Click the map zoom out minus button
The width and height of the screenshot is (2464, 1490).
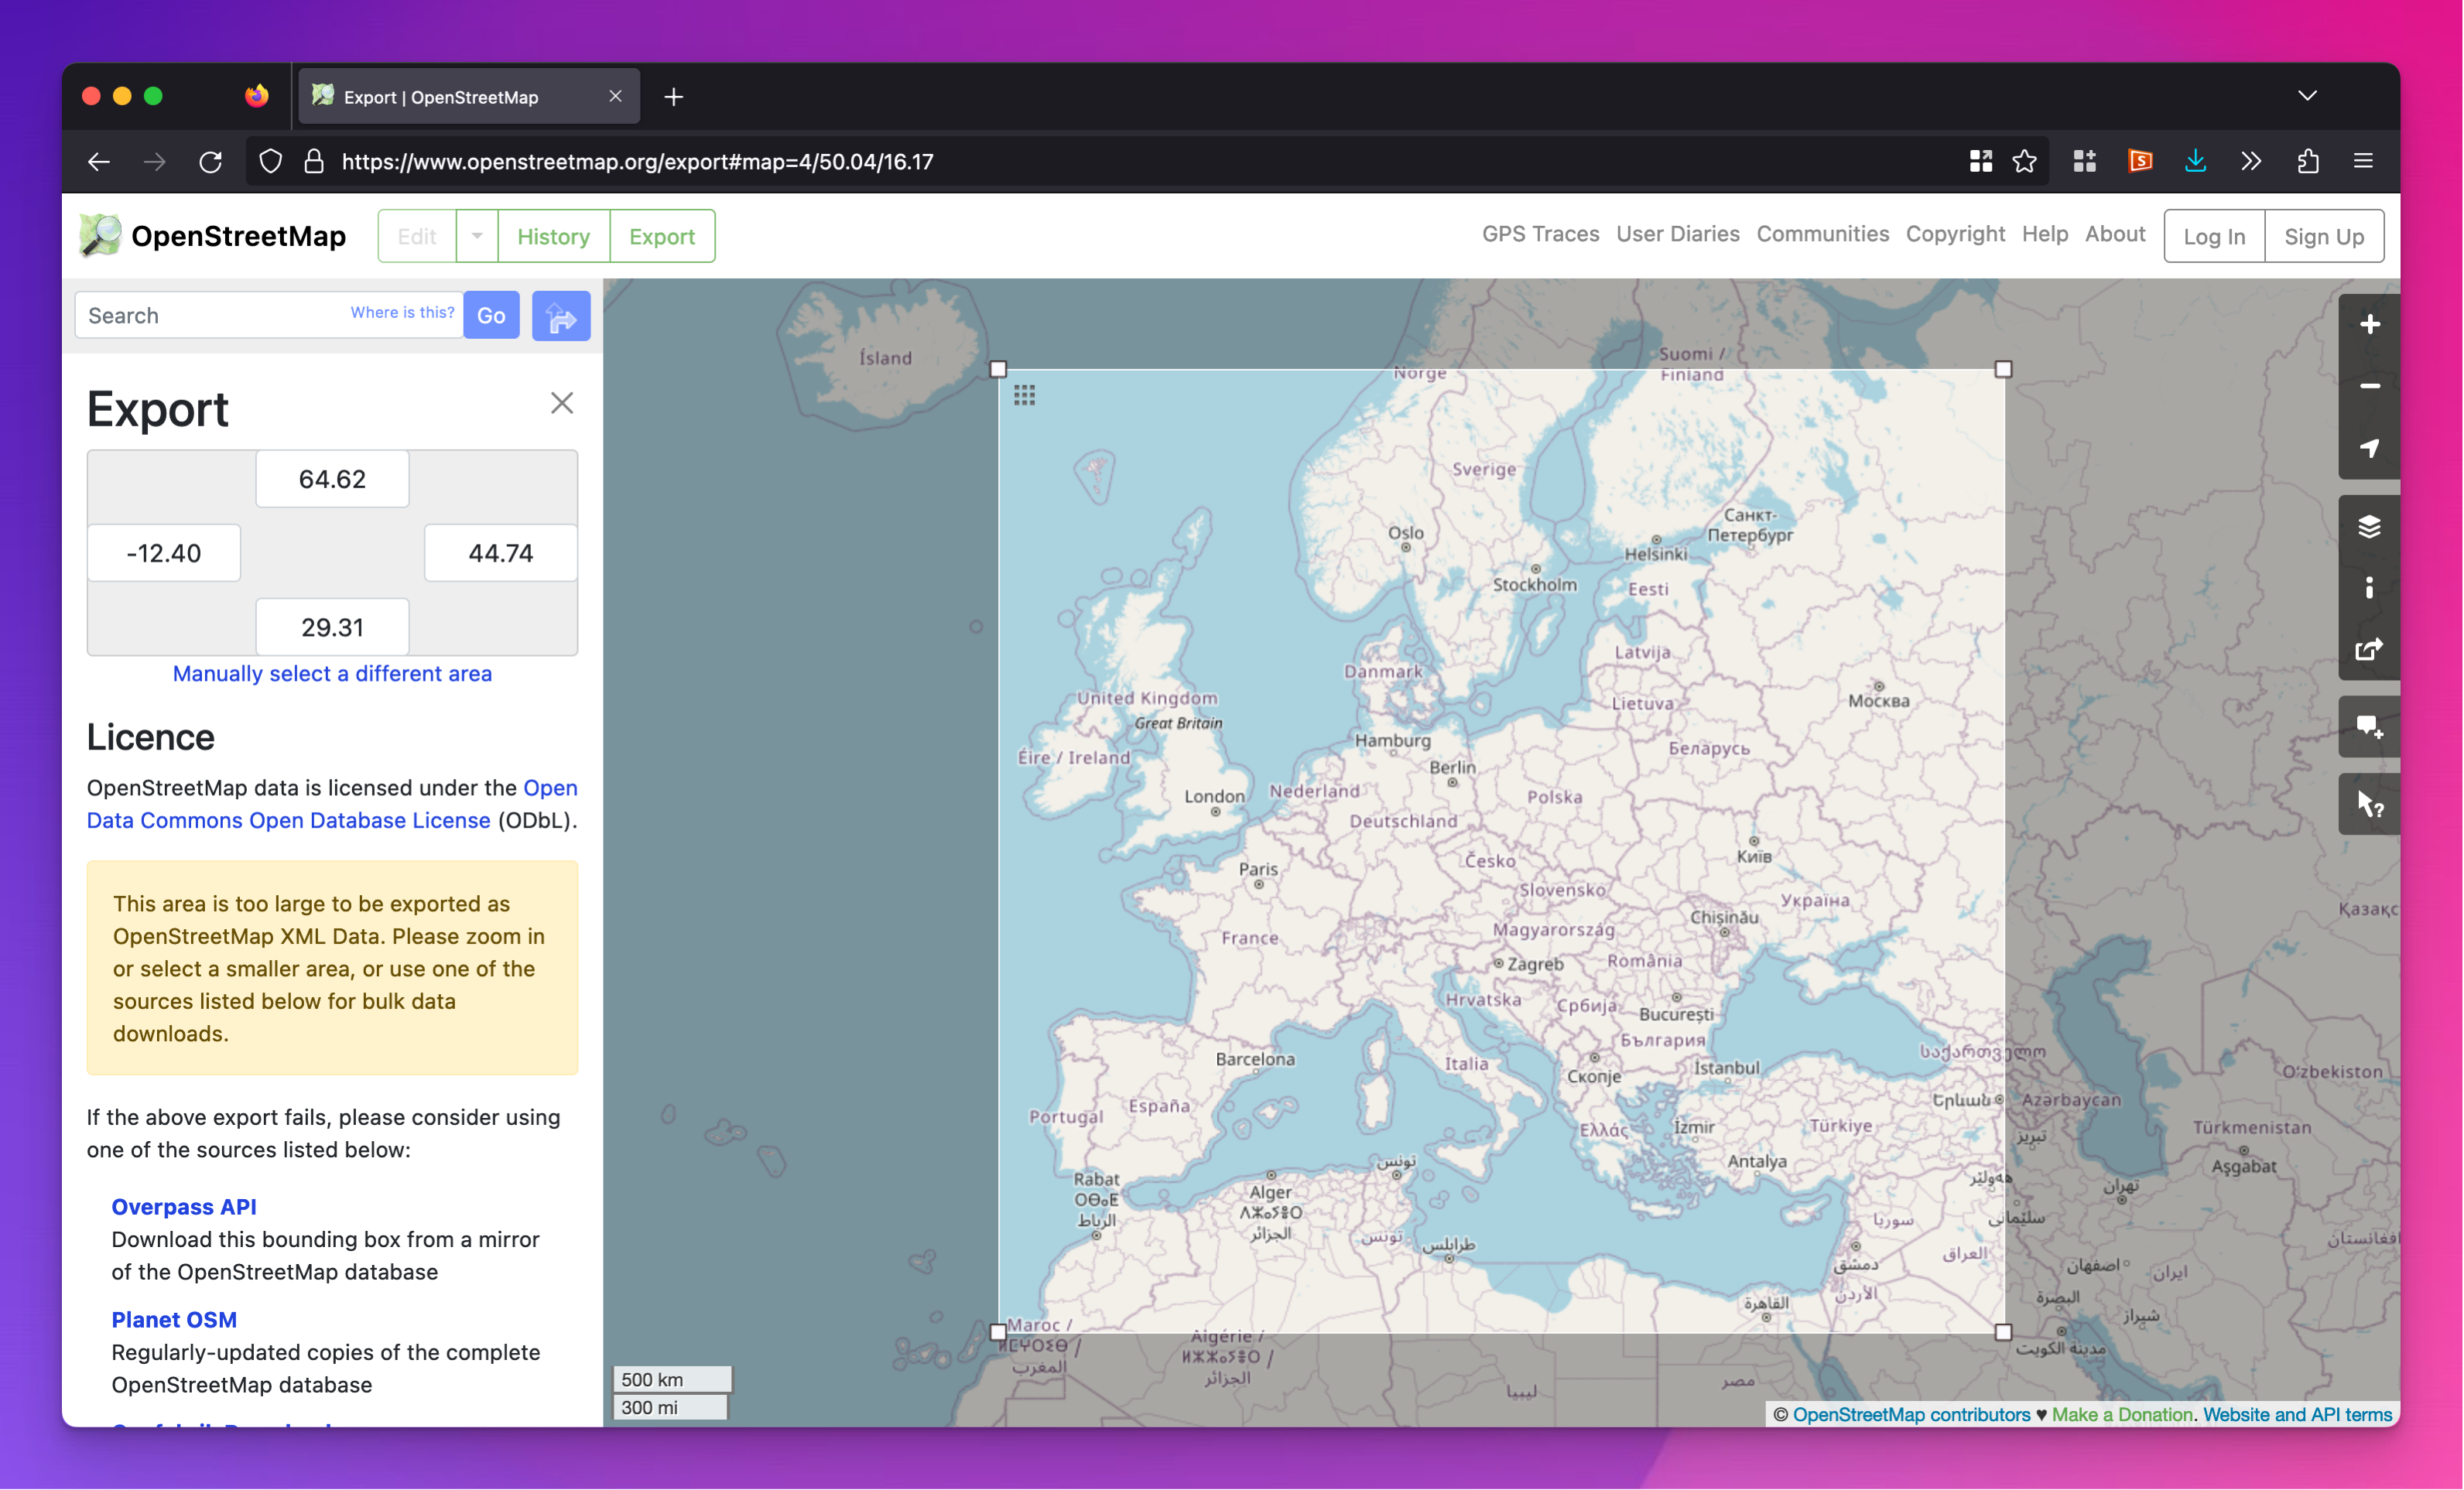pyautogui.click(x=2369, y=387)
